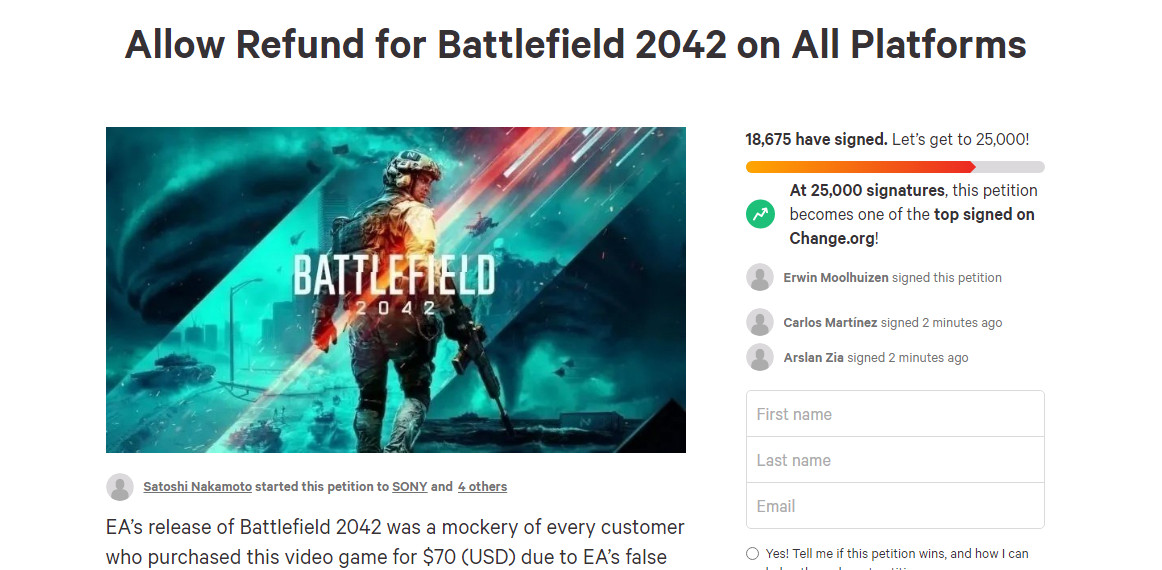Open the Battlefield 2042 petition image
1162x570 pixels.
tap(396, 290)
